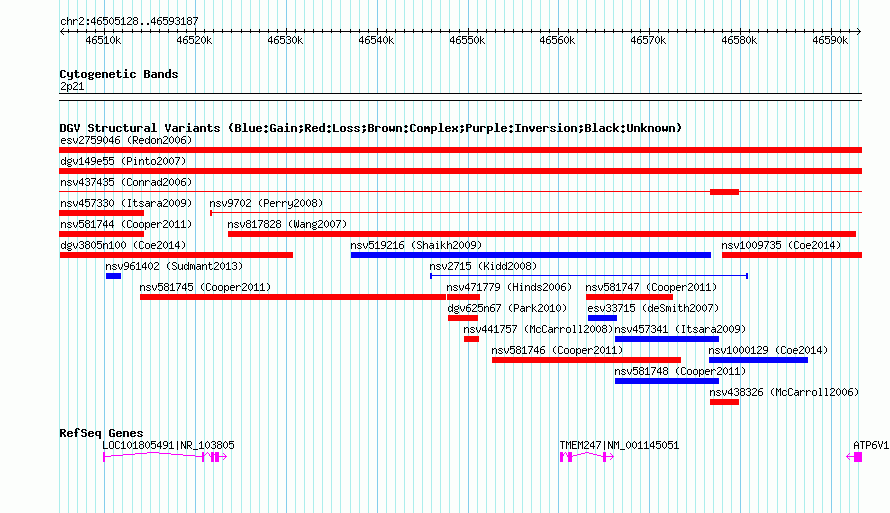890x513 pixels.
Task: Click red bar under nsv438326 (McCarroll2006)
Action: (724, 402)
